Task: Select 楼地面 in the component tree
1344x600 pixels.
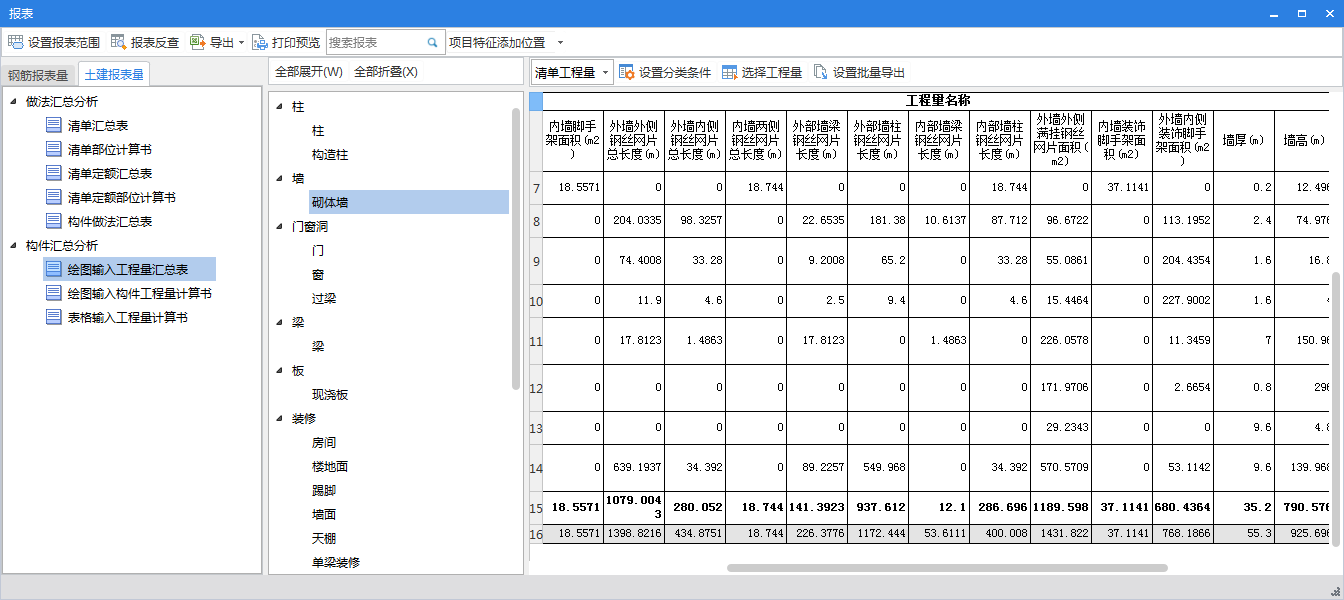Action: (330, 466)
